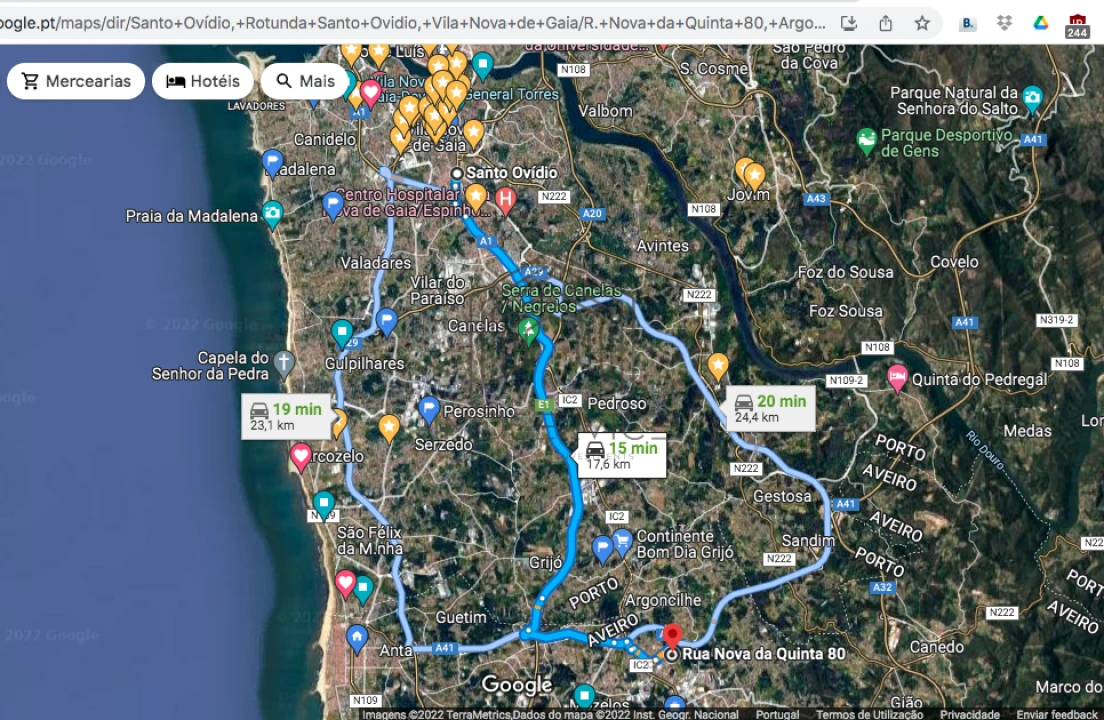Filter map by Hotéis
This screenshot has height=720, width=1104.
[202, 81]
